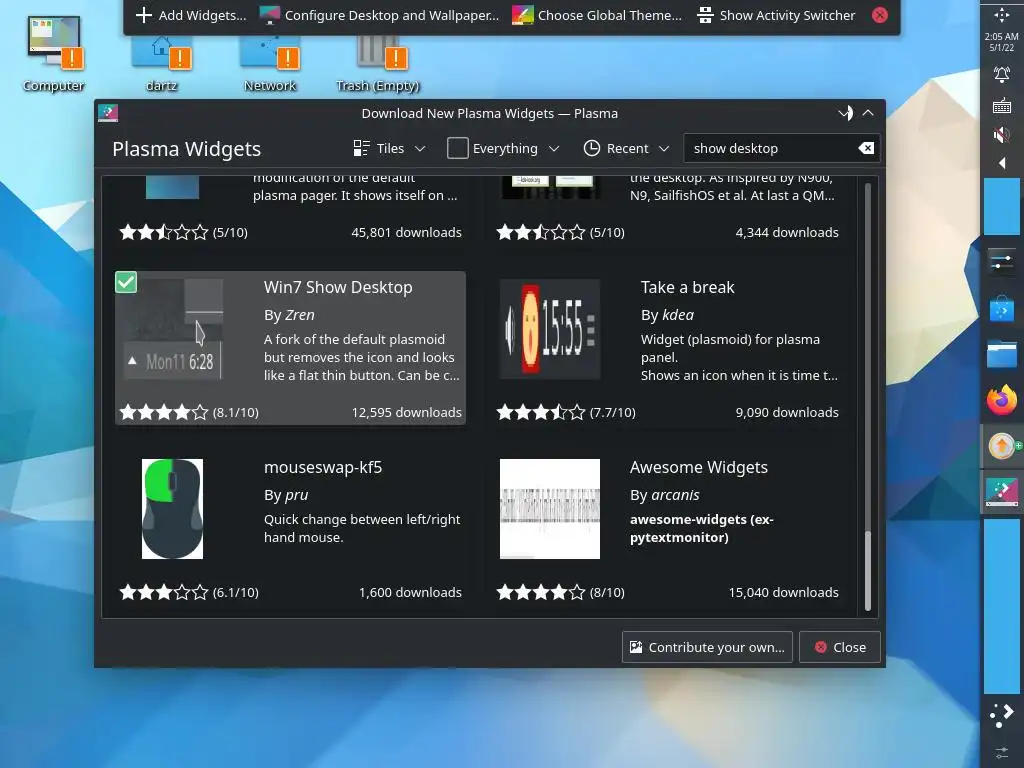
Task: Click the Win7 Show Desktop preview thumbnail
Action: pos(173,328)
